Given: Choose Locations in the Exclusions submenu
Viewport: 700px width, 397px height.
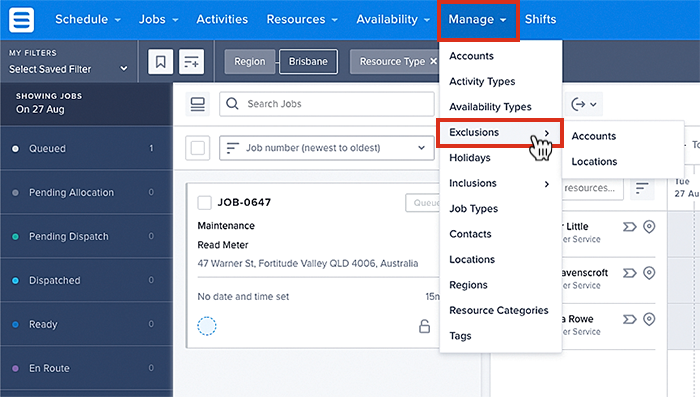Looking at the screenshot, I should pos(594,162).
